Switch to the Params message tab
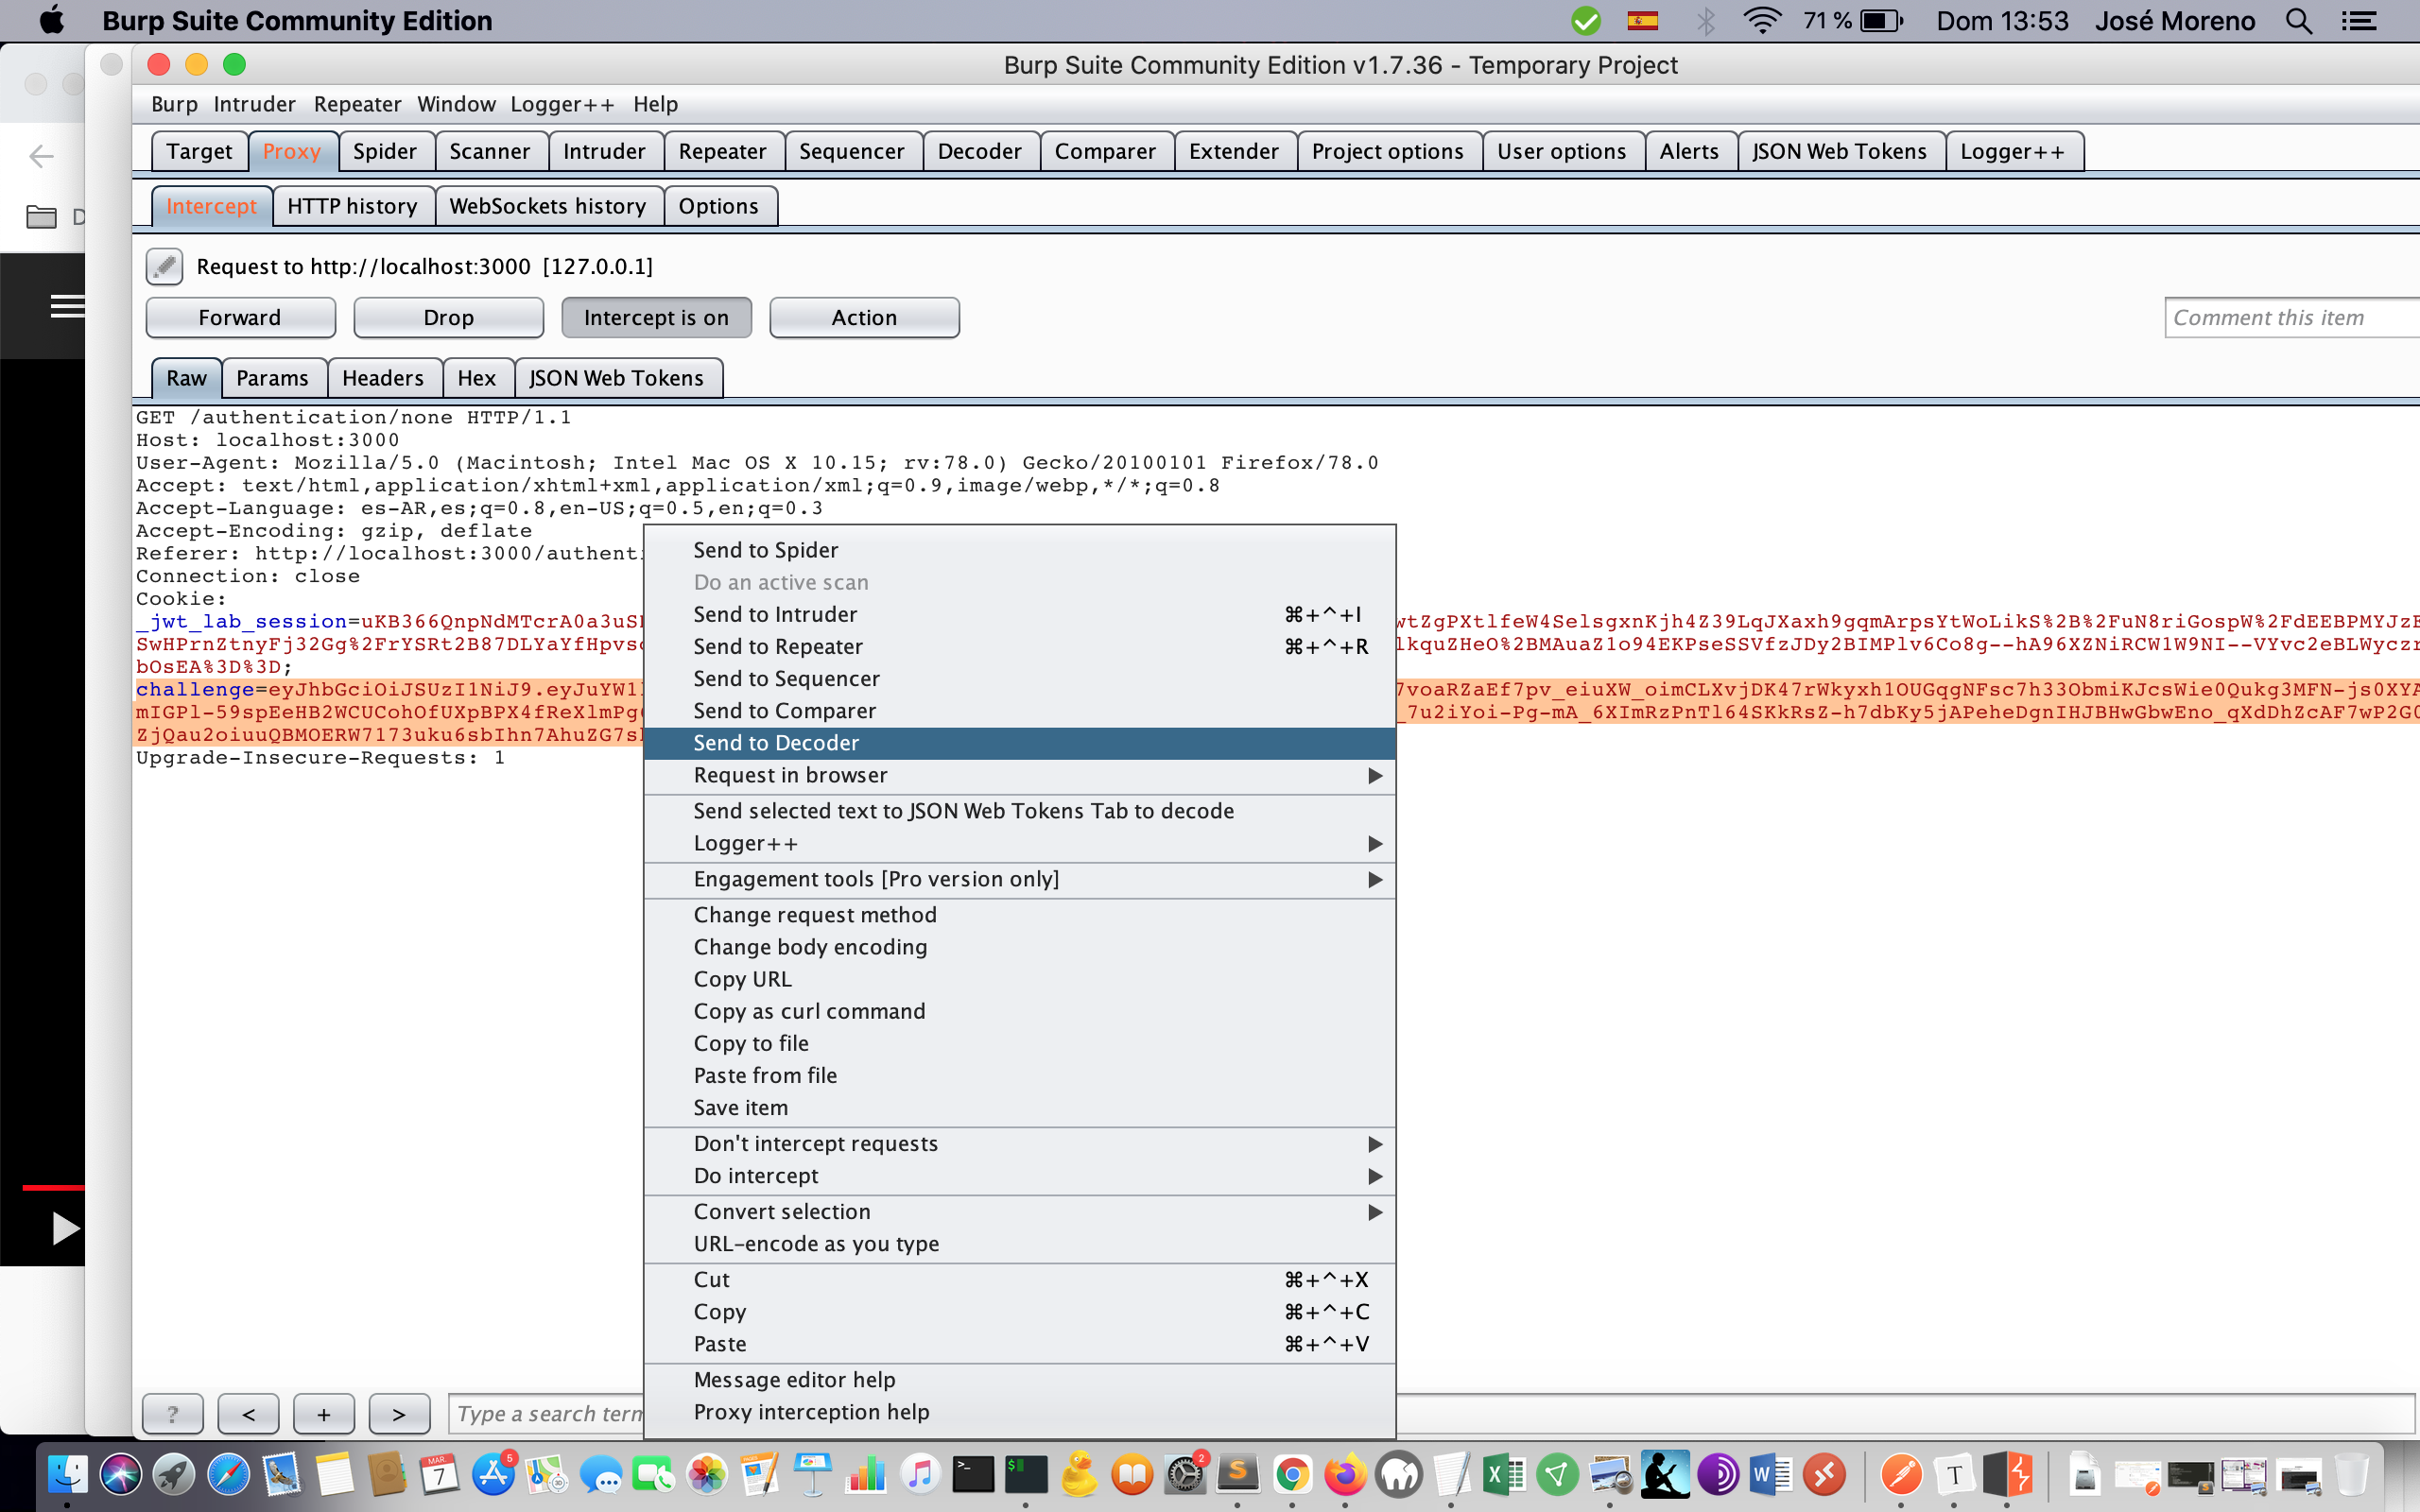The image size is (2420, 1512). point(272,378)
